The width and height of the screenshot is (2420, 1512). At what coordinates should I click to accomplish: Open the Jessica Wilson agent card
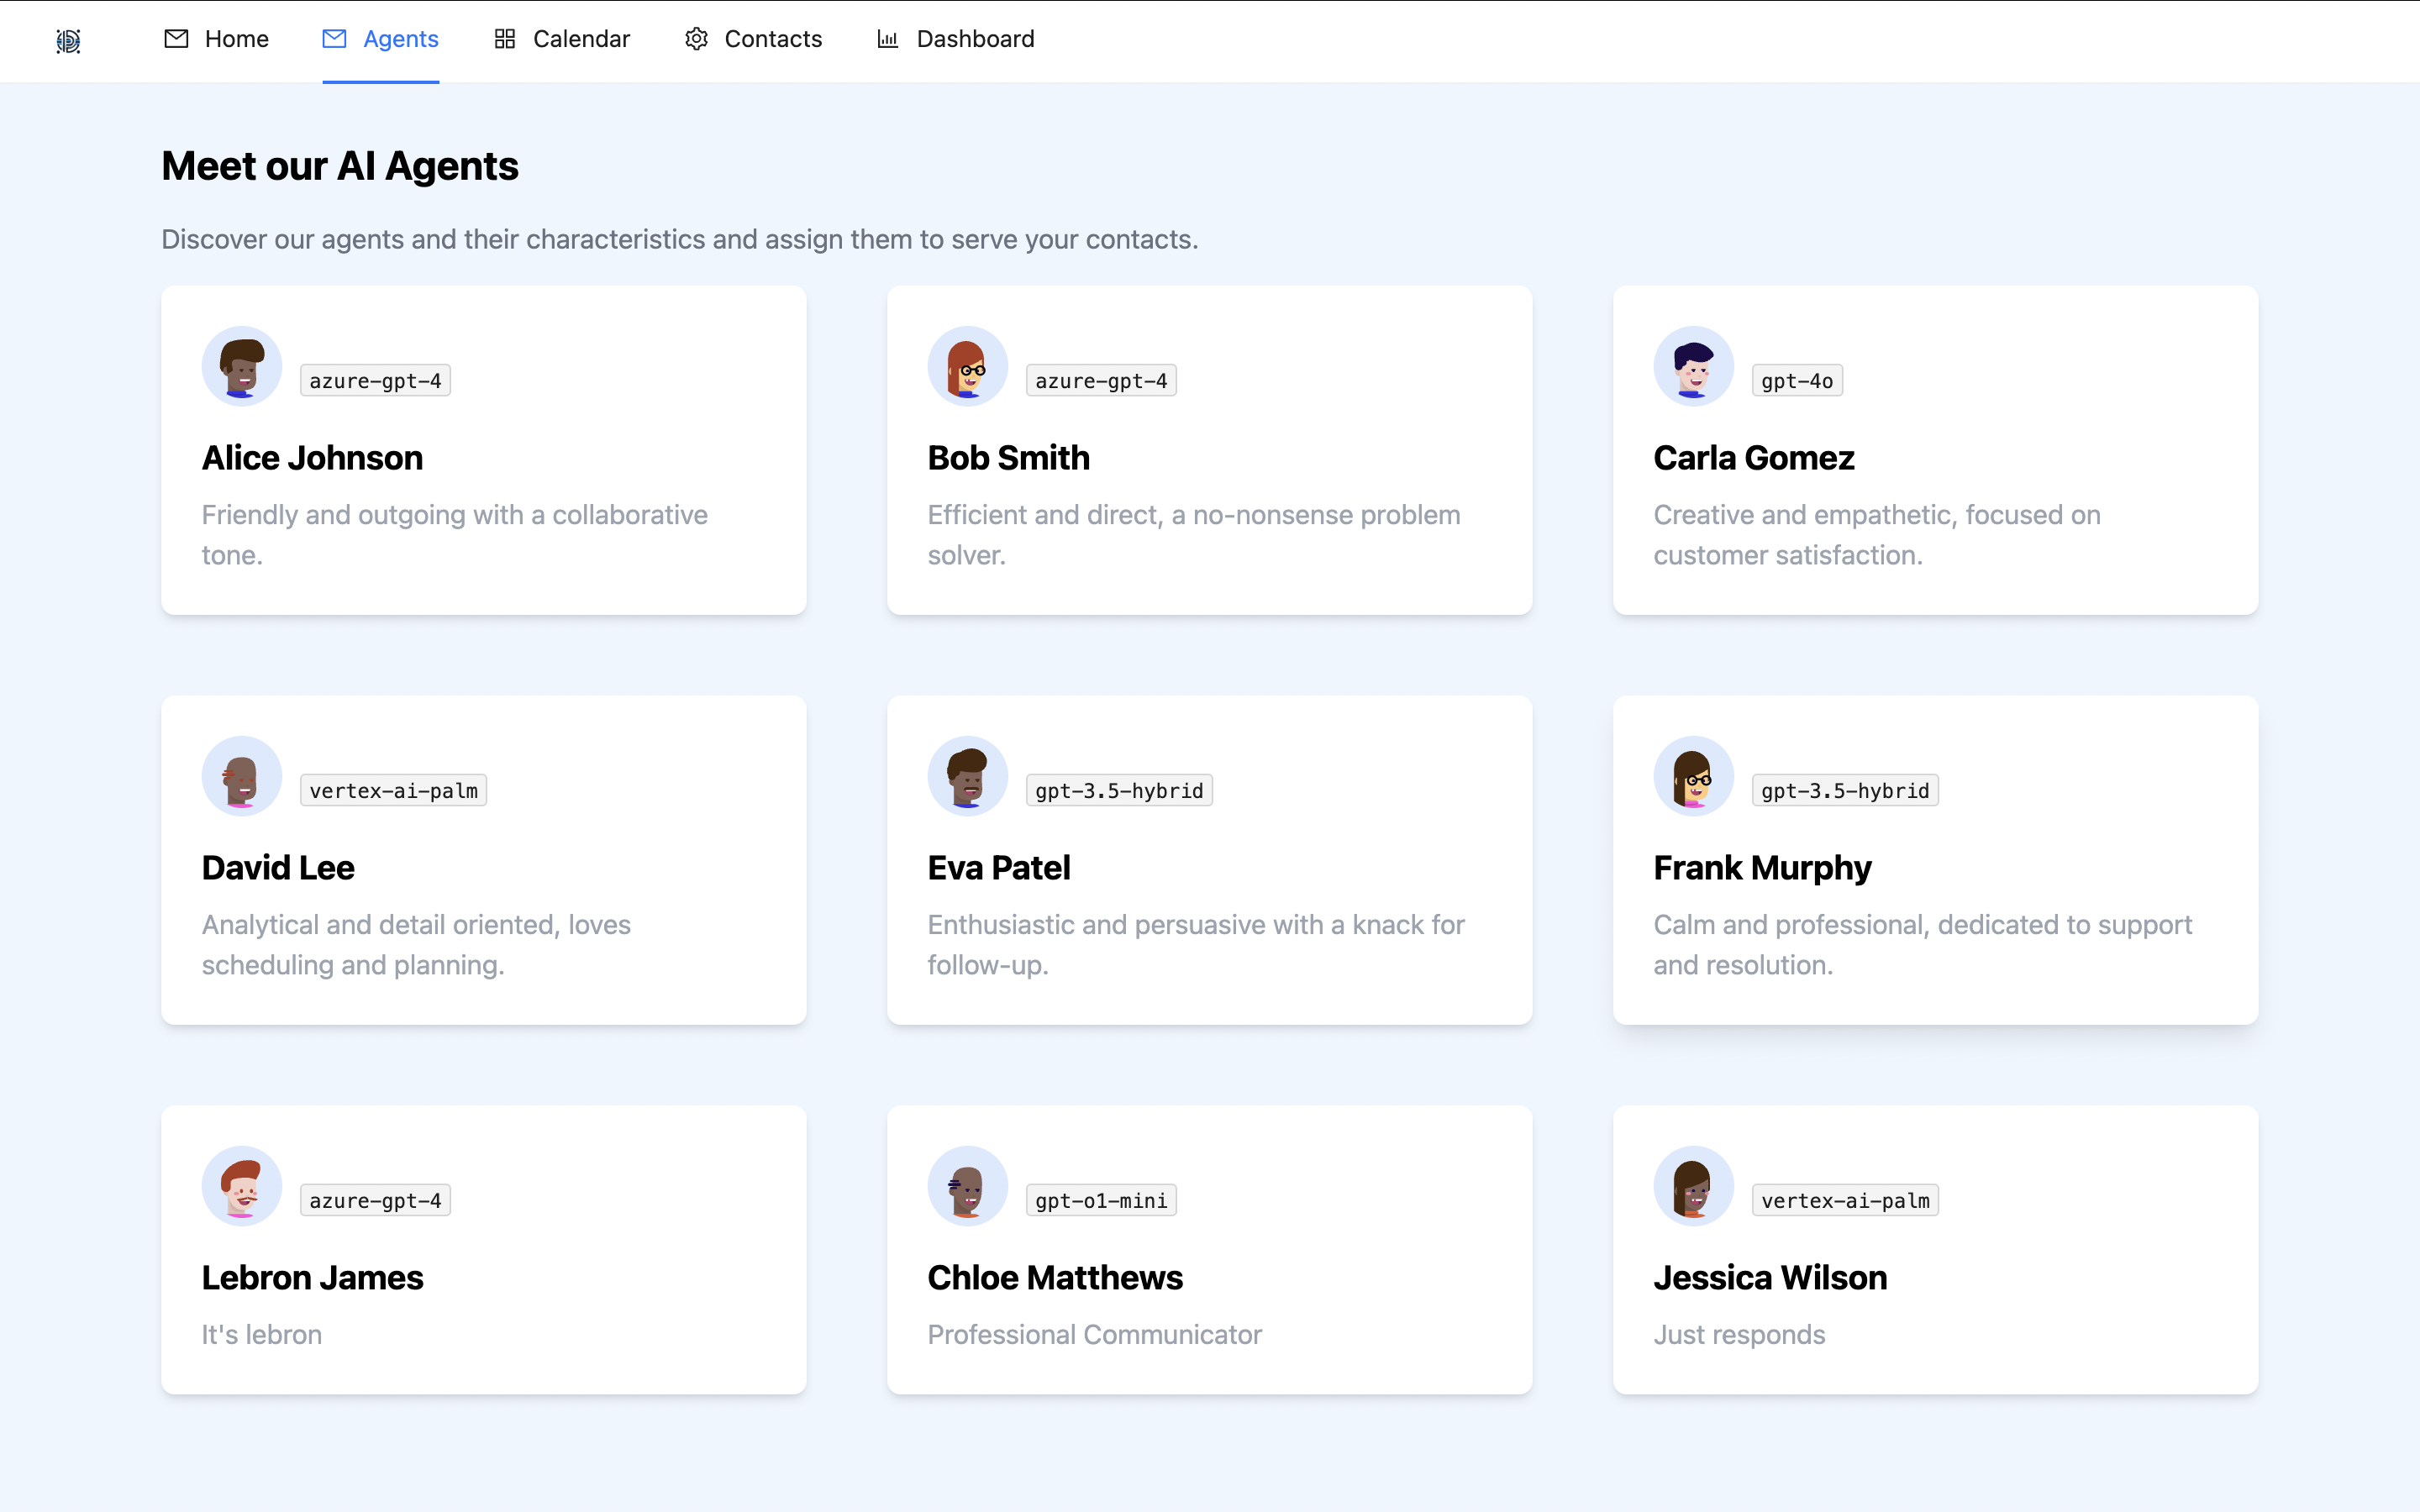coord(1934,1250)
